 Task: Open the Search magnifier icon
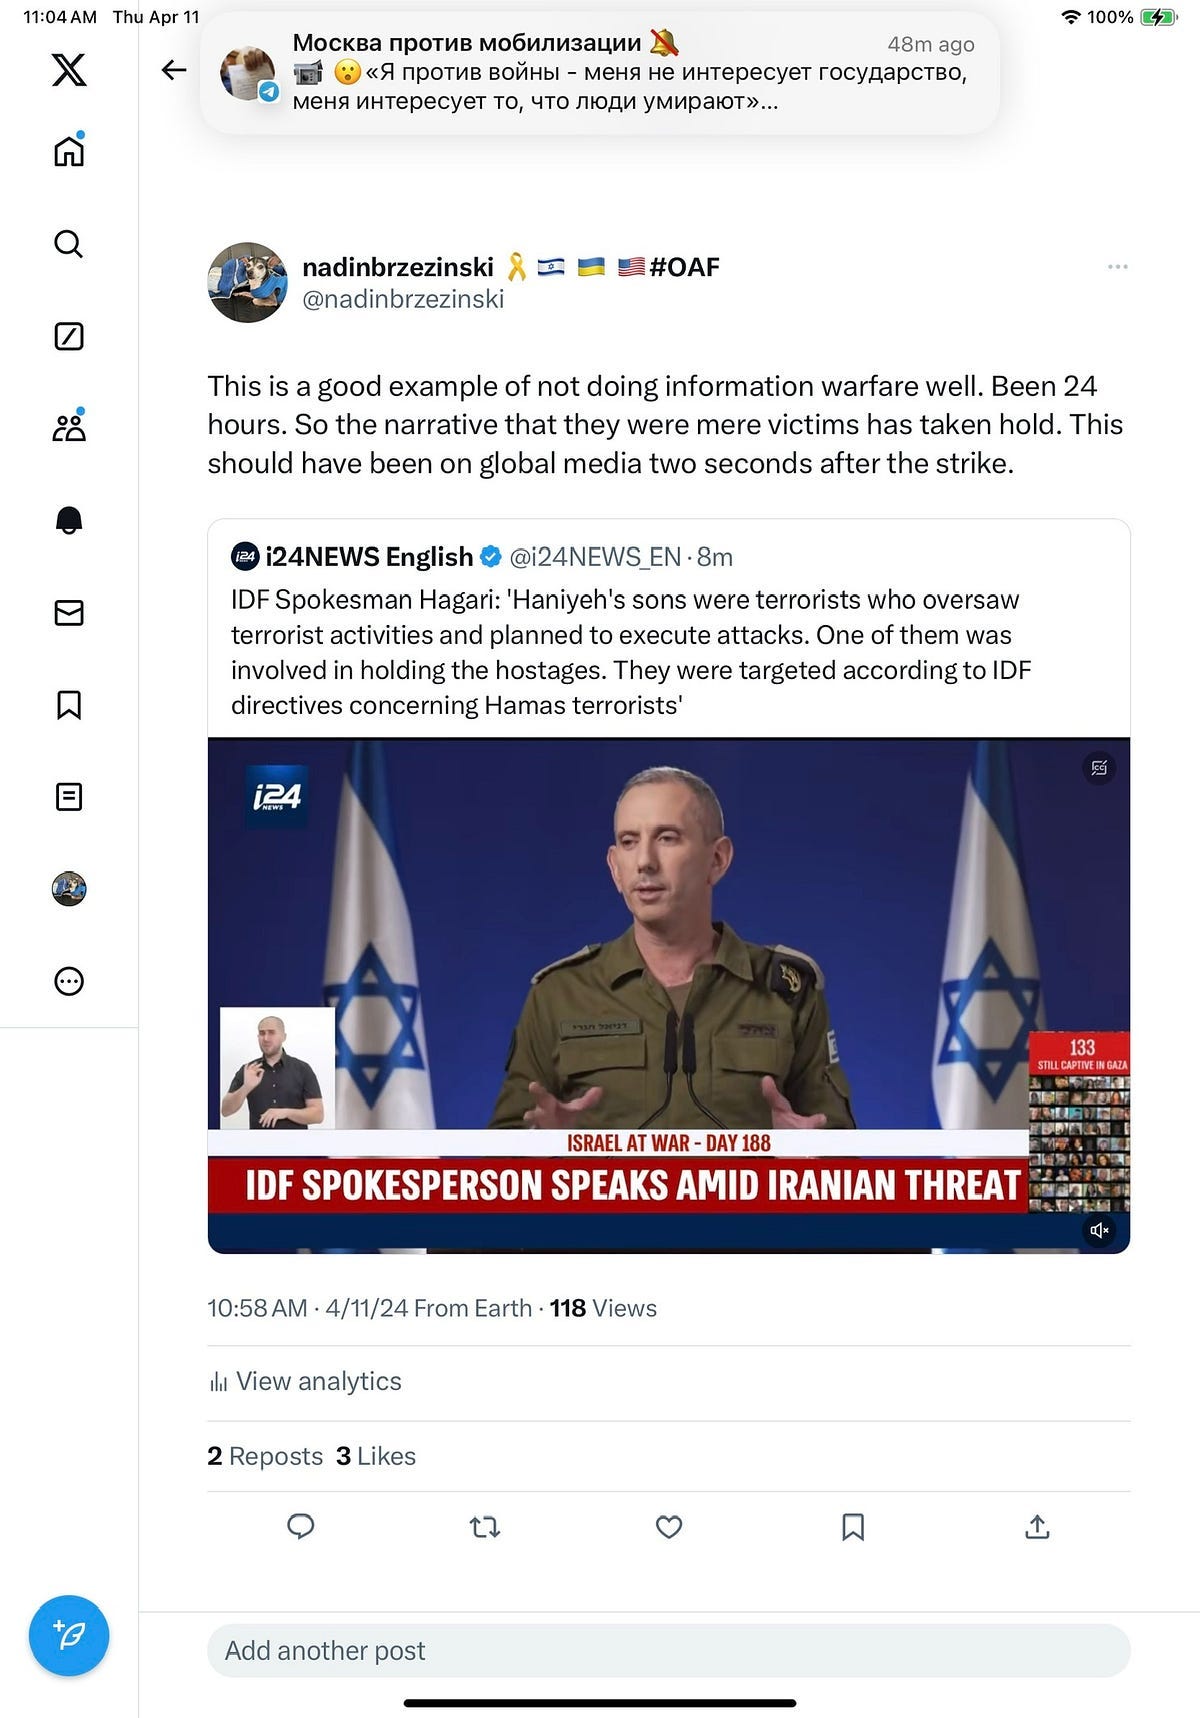[68, 243]
